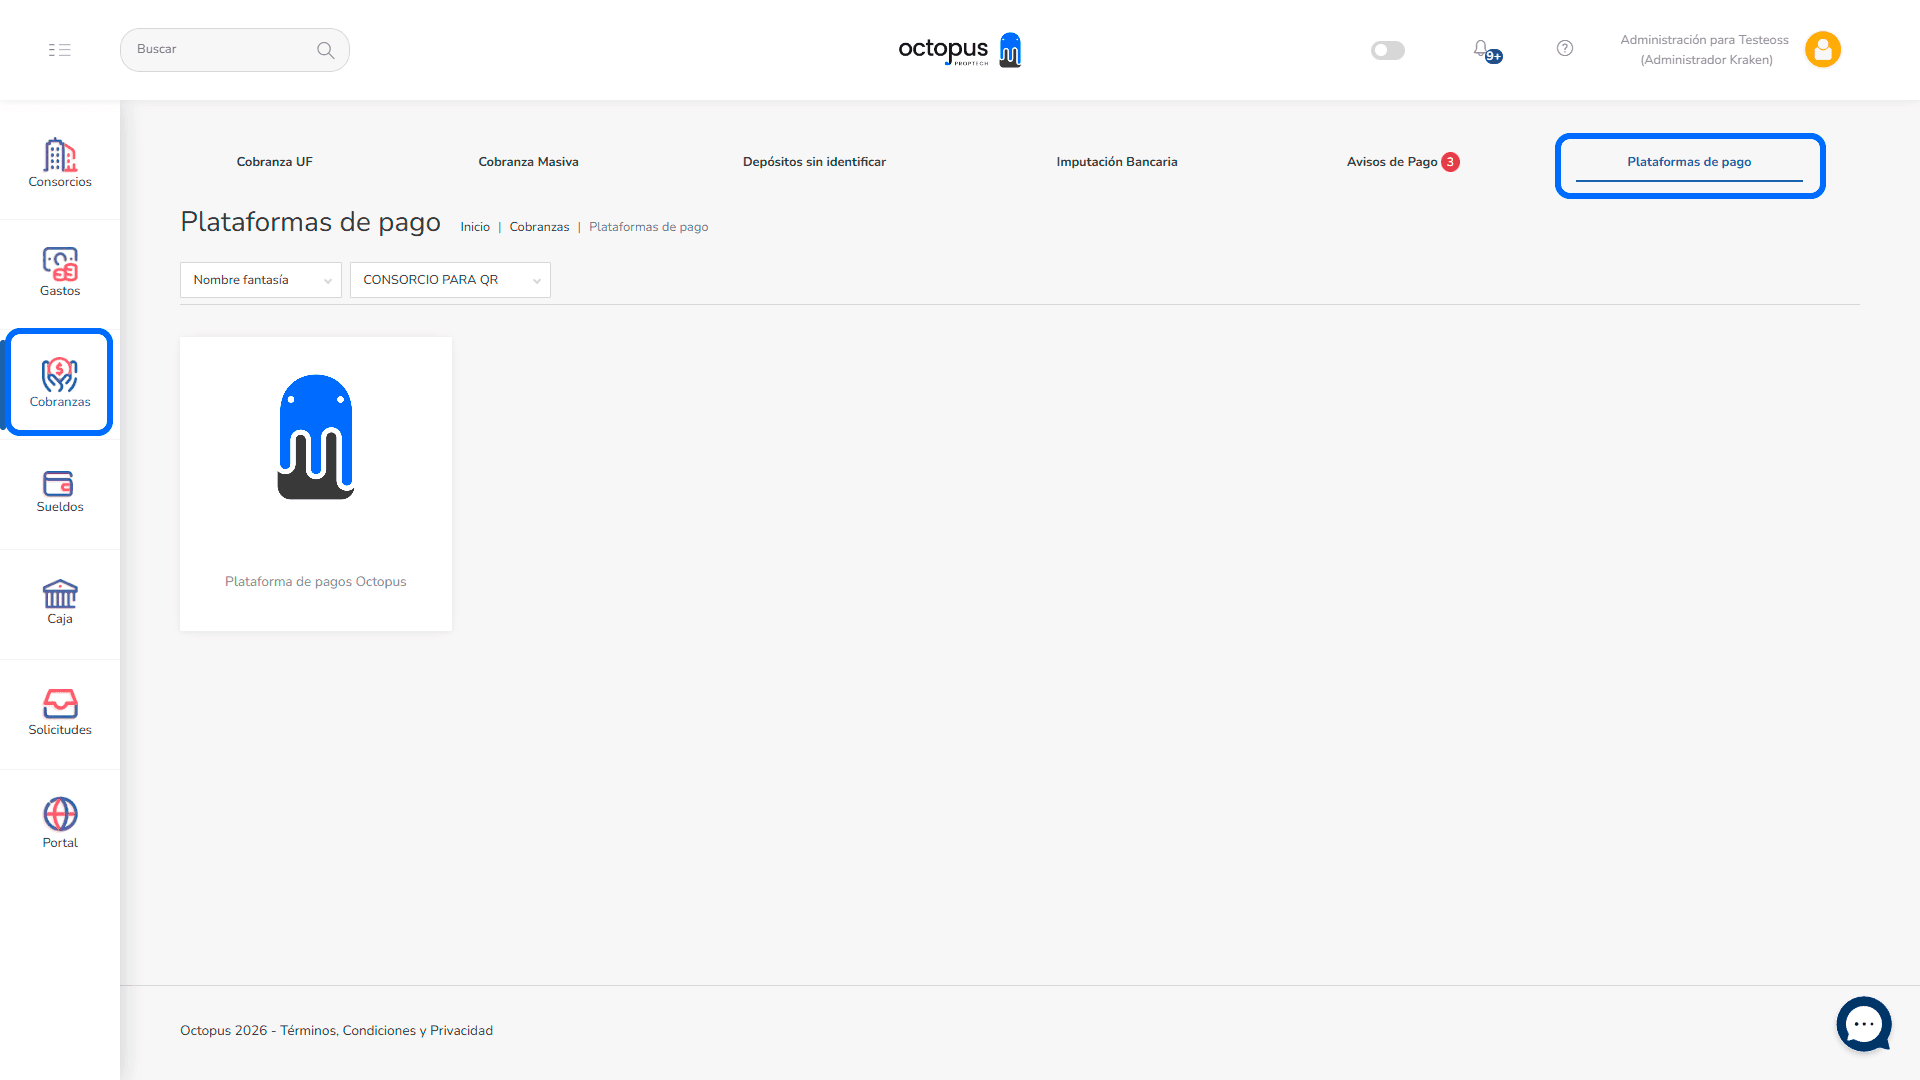The image size is (1920, 1080).
Task: Collapse the sidebar with hamburger menu icon
Action: [60, 50]
